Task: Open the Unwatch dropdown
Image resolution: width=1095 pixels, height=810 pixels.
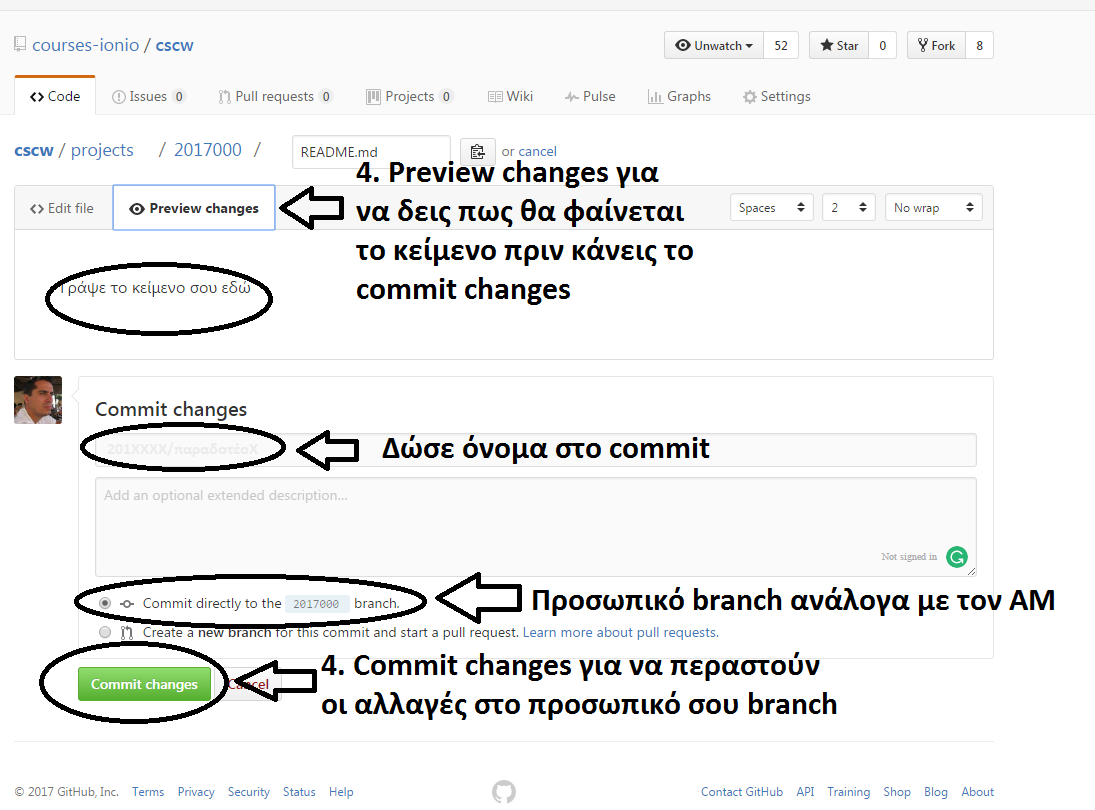Action: coord(714,45)
